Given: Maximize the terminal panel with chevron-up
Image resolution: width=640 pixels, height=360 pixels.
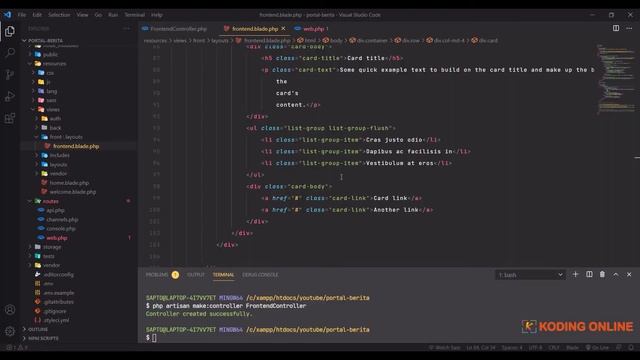Looking at the screenshot, I should pos(616,274).
